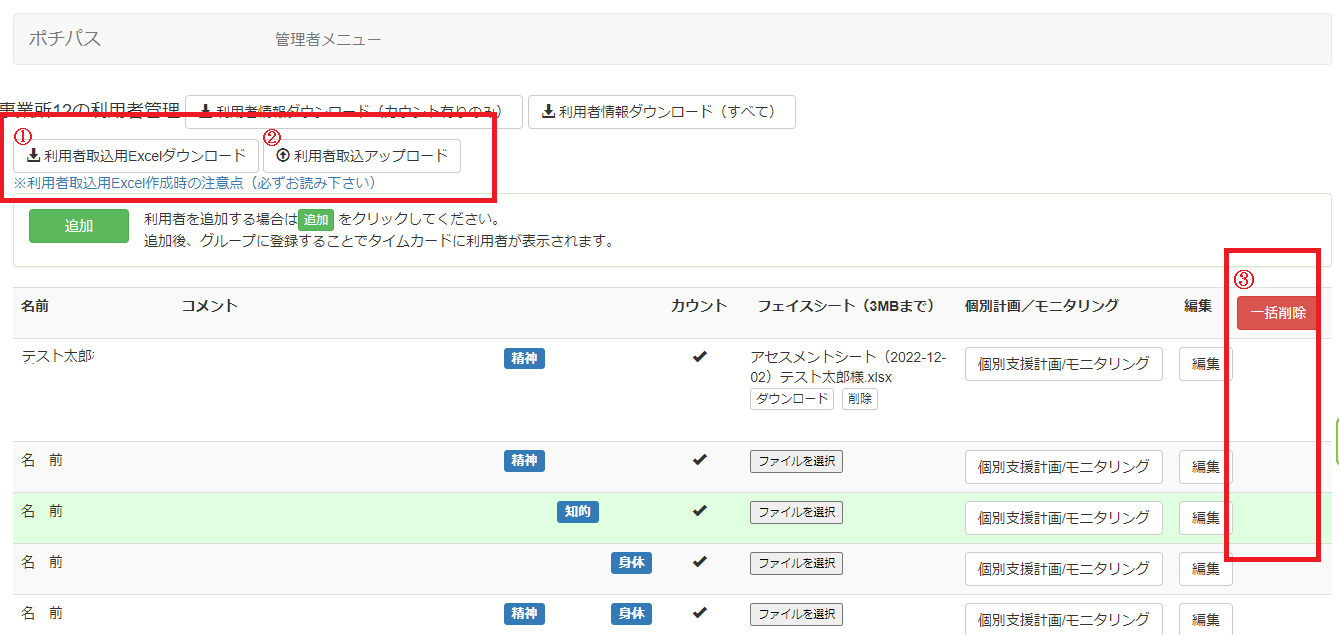Toggle the カウント checkmark for テスト太郎

[700, 358]
